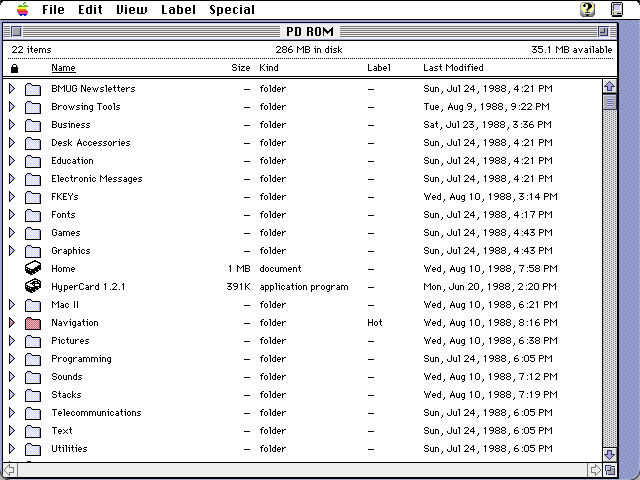640x480 pixels.
Task: Select the red Navigation folder icon
Action: (x=33, y=323)
